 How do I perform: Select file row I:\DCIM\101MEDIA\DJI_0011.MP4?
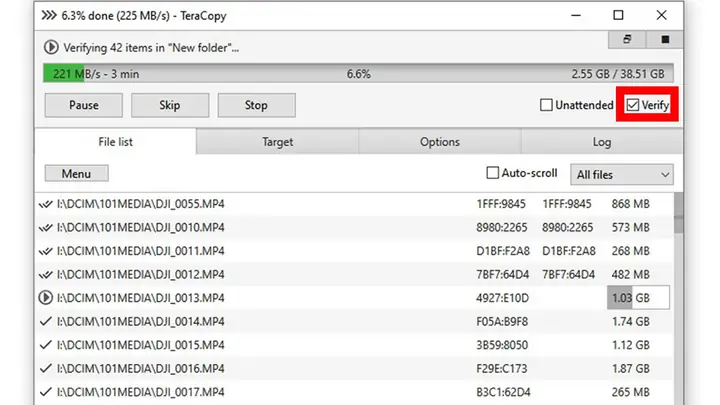click(x=354, y=251)
